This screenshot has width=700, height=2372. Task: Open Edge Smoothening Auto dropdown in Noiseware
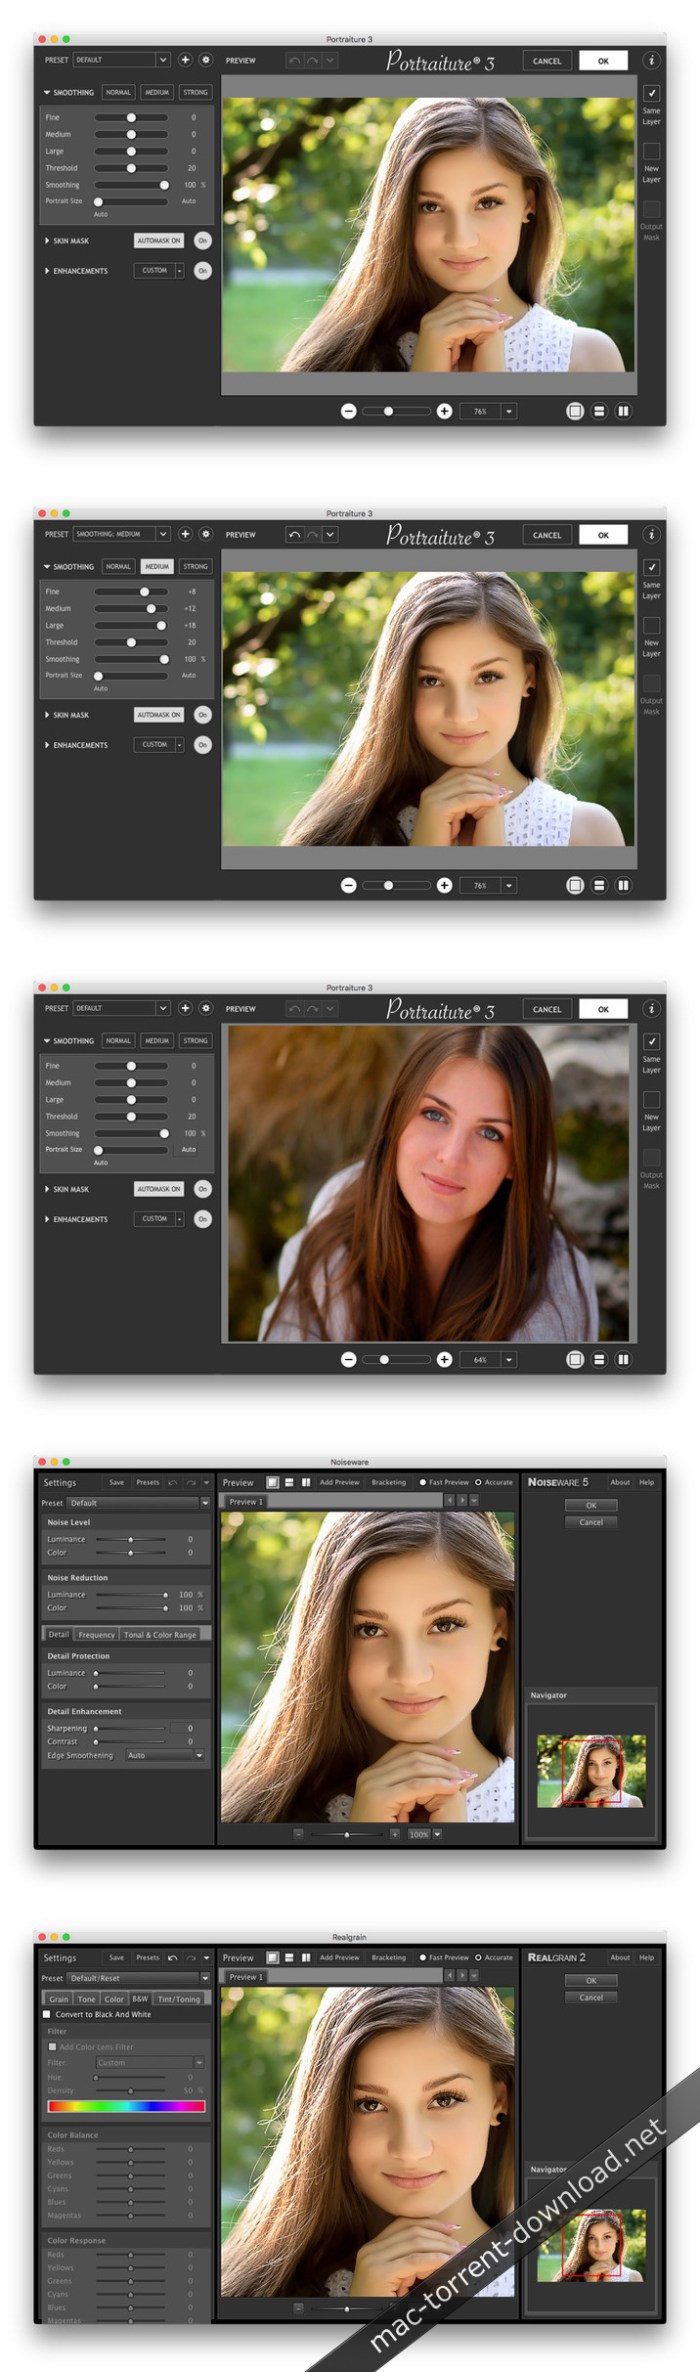[165, 1755]
